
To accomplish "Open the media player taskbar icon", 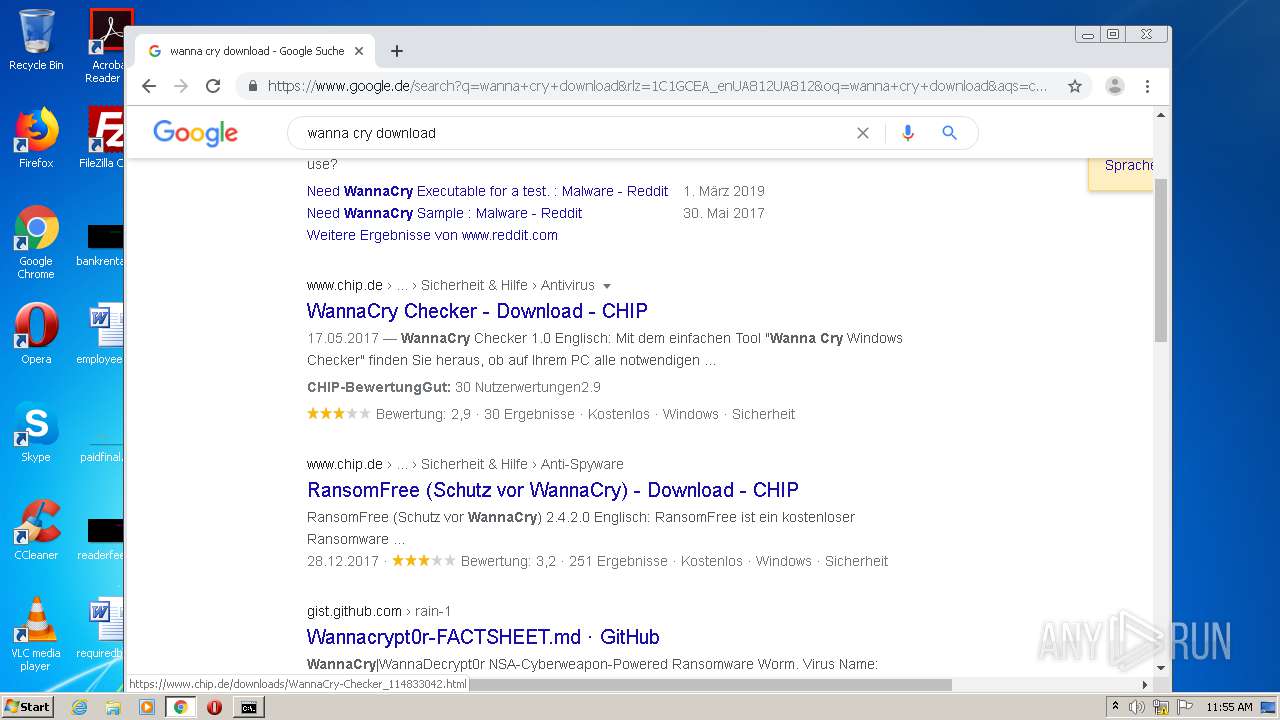I will click(147, 707).
